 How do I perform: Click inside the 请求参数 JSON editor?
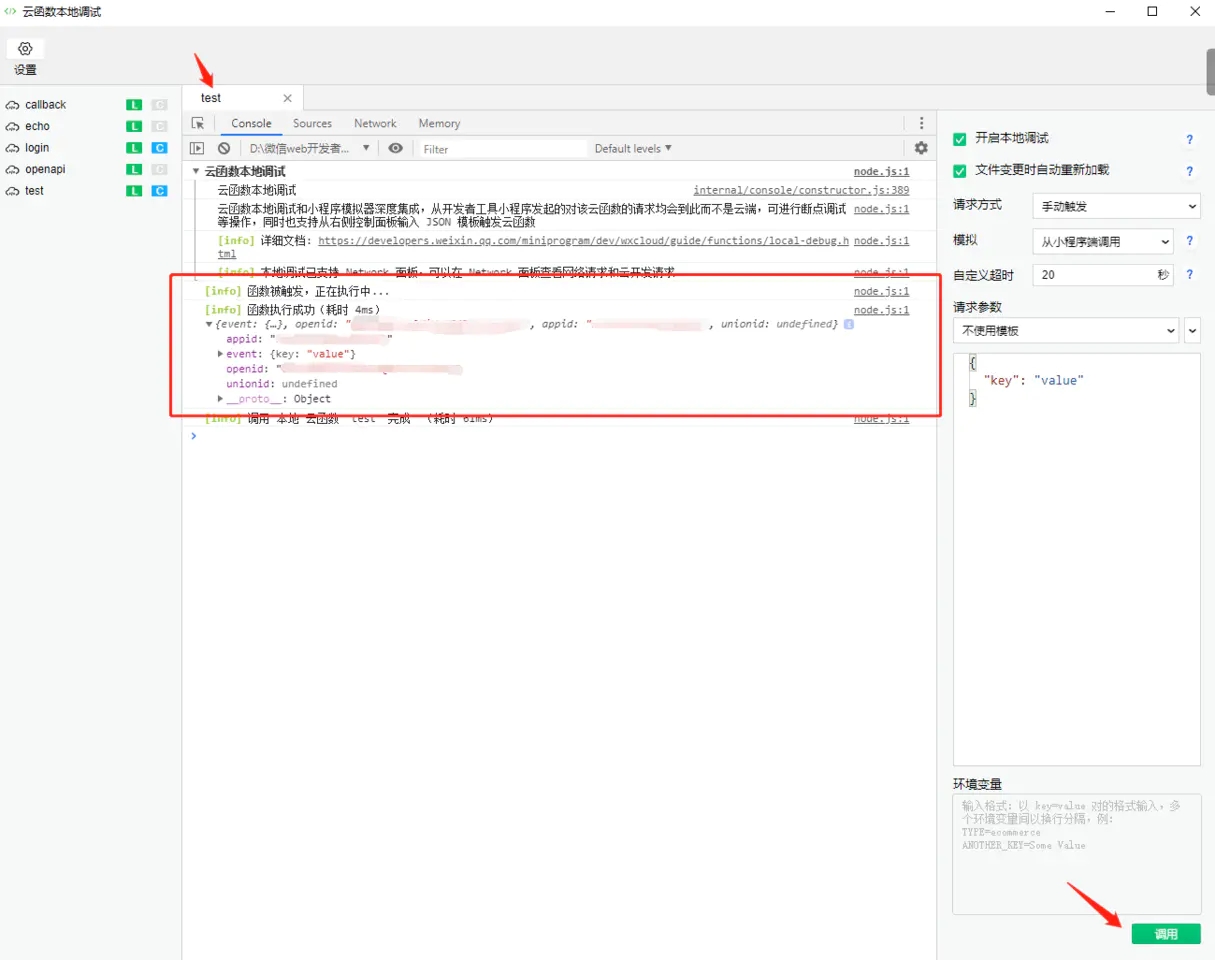(1076, 559)
